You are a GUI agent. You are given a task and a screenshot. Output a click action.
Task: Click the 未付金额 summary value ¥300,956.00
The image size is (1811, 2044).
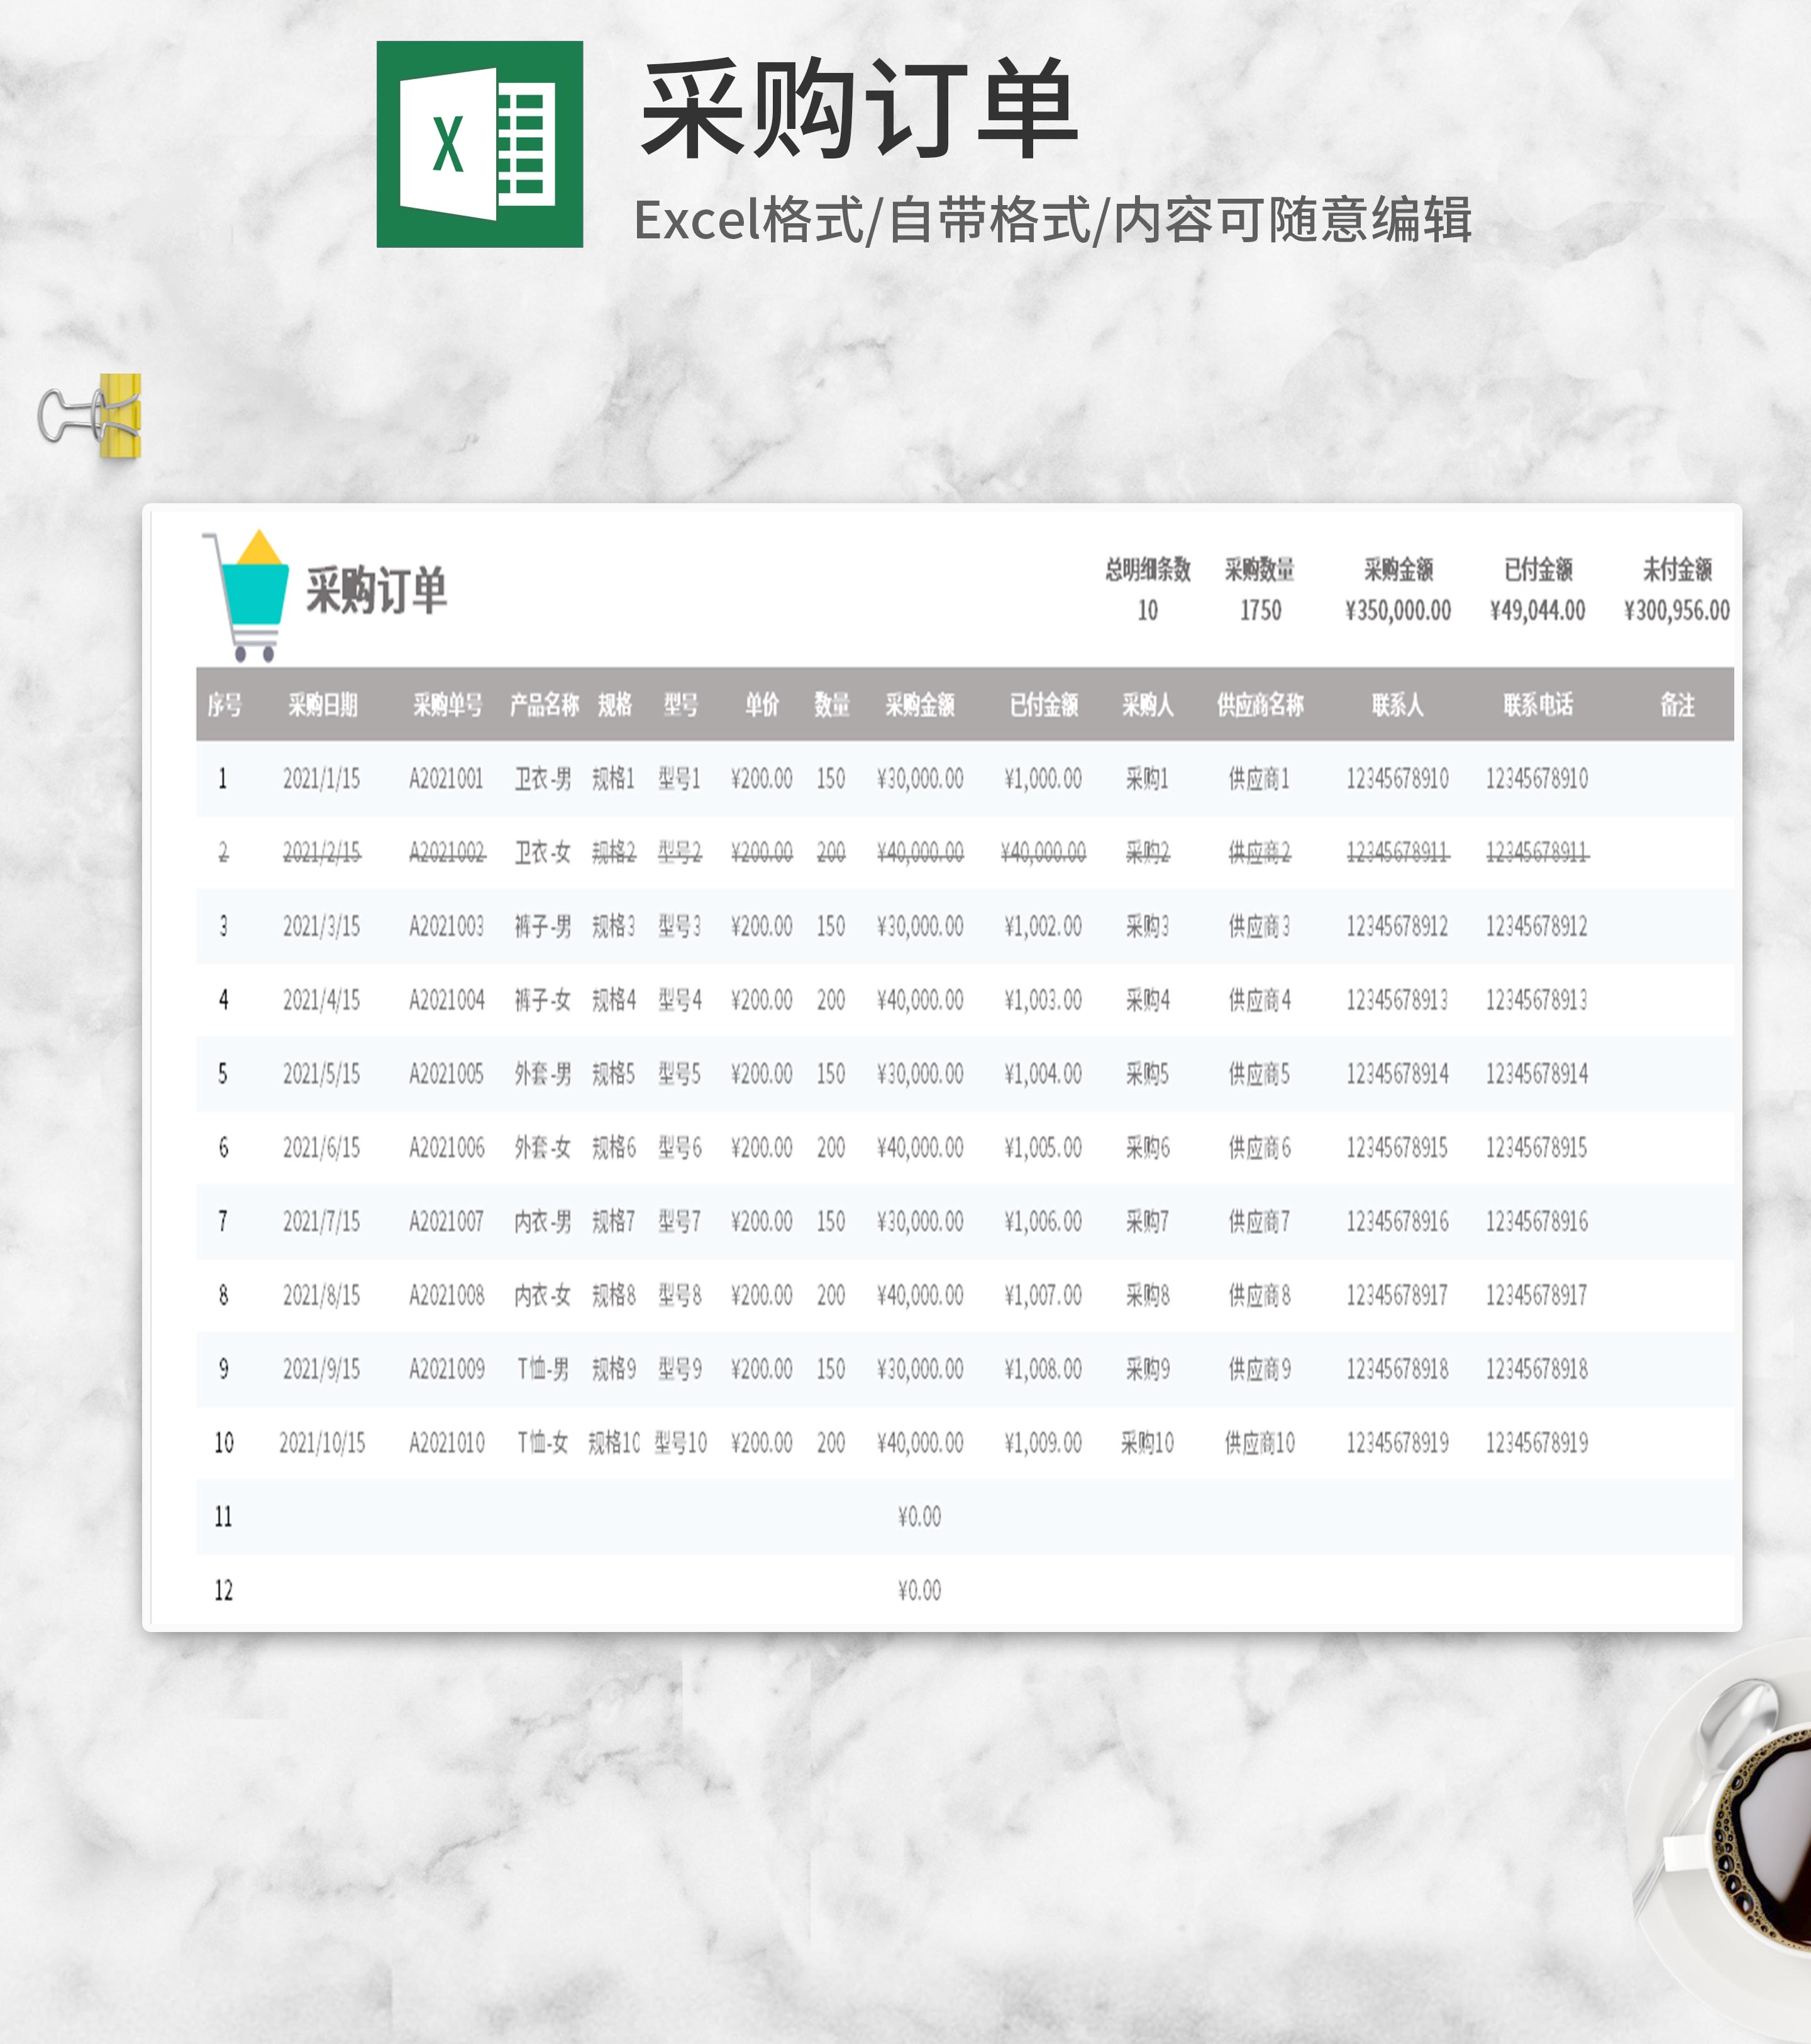1676,610
